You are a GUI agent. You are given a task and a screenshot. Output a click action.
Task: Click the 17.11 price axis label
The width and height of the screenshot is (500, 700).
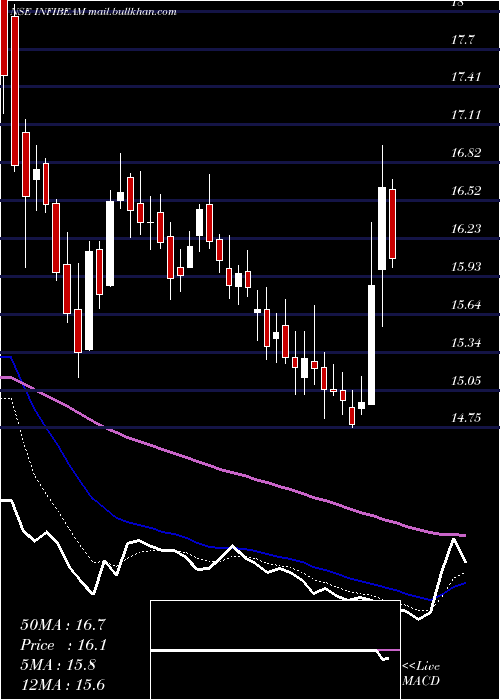(466, 115)
